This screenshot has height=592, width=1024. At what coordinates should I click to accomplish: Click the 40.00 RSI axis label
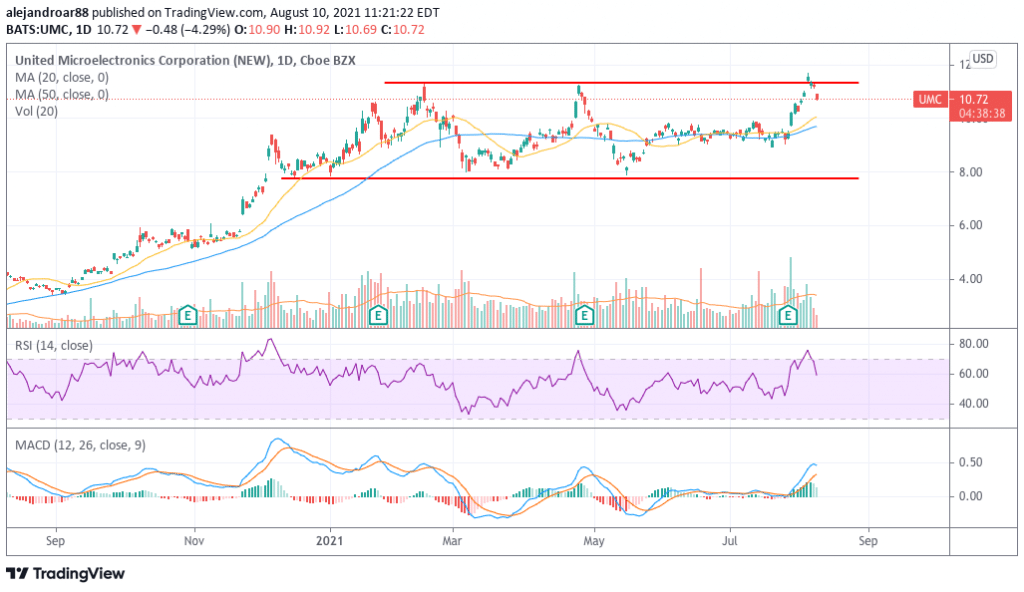pyautogui.click(x=973, y=404)
